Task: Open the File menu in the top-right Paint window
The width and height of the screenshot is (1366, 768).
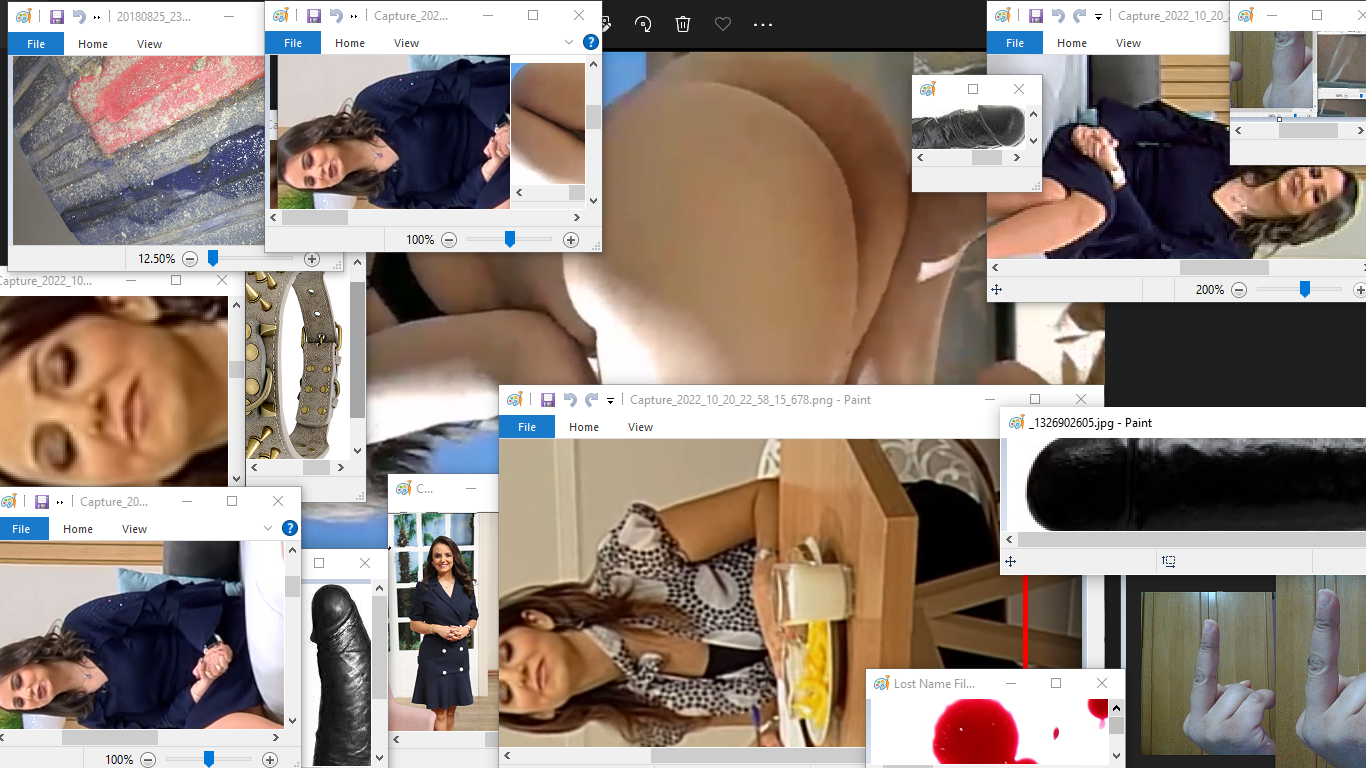Action: 1014,42
